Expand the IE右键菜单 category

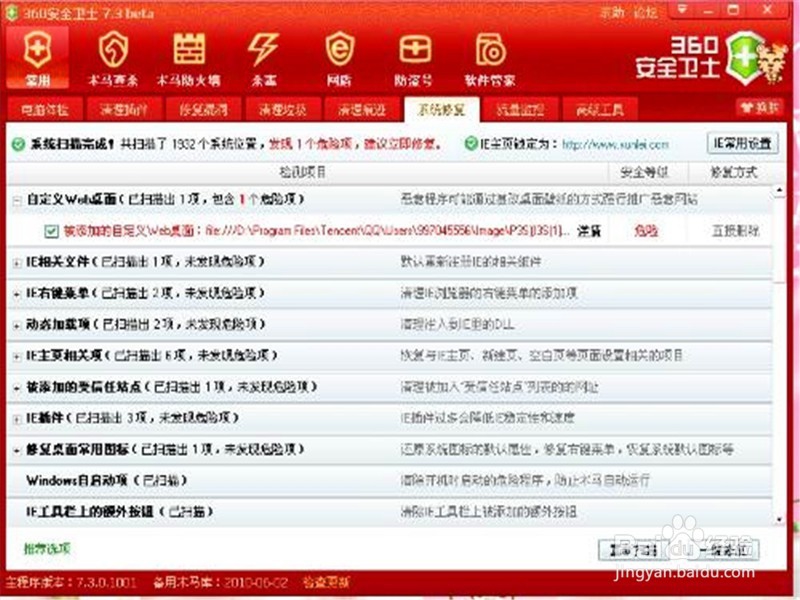[x=17, y=294]
